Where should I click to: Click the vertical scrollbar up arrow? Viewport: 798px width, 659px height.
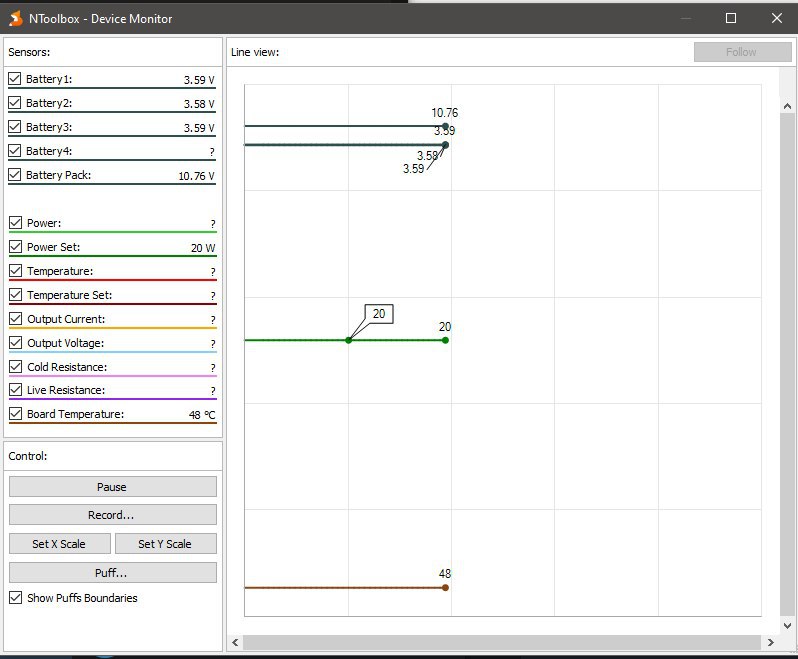[787, 106]
